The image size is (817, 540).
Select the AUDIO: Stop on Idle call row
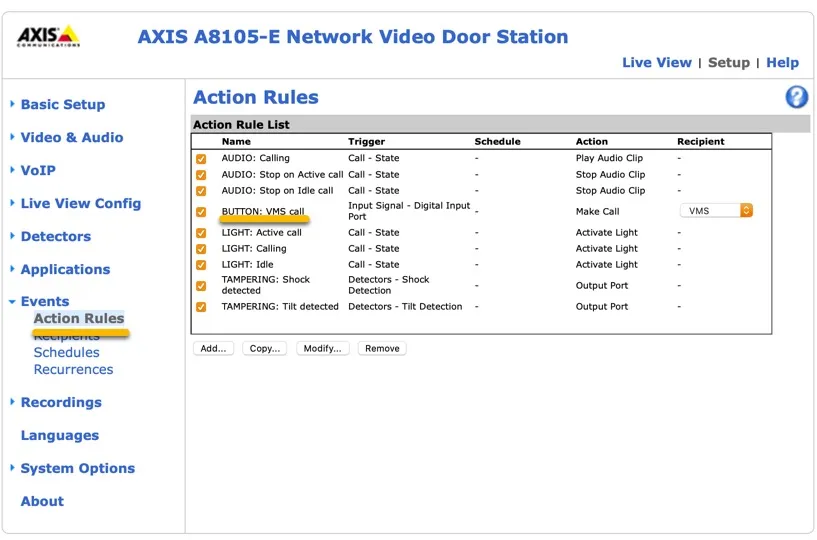click(x=481, y=191)
